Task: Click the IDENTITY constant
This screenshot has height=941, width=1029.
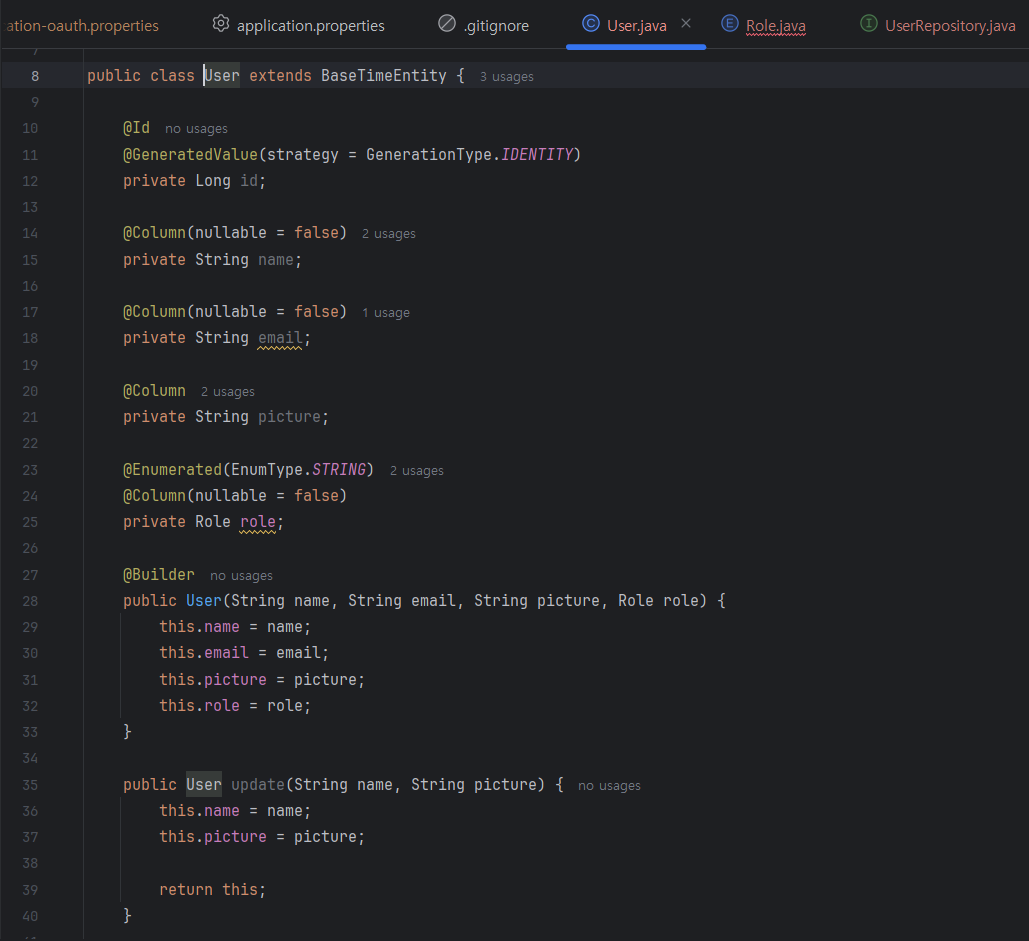Action: [x=537, y=154]
